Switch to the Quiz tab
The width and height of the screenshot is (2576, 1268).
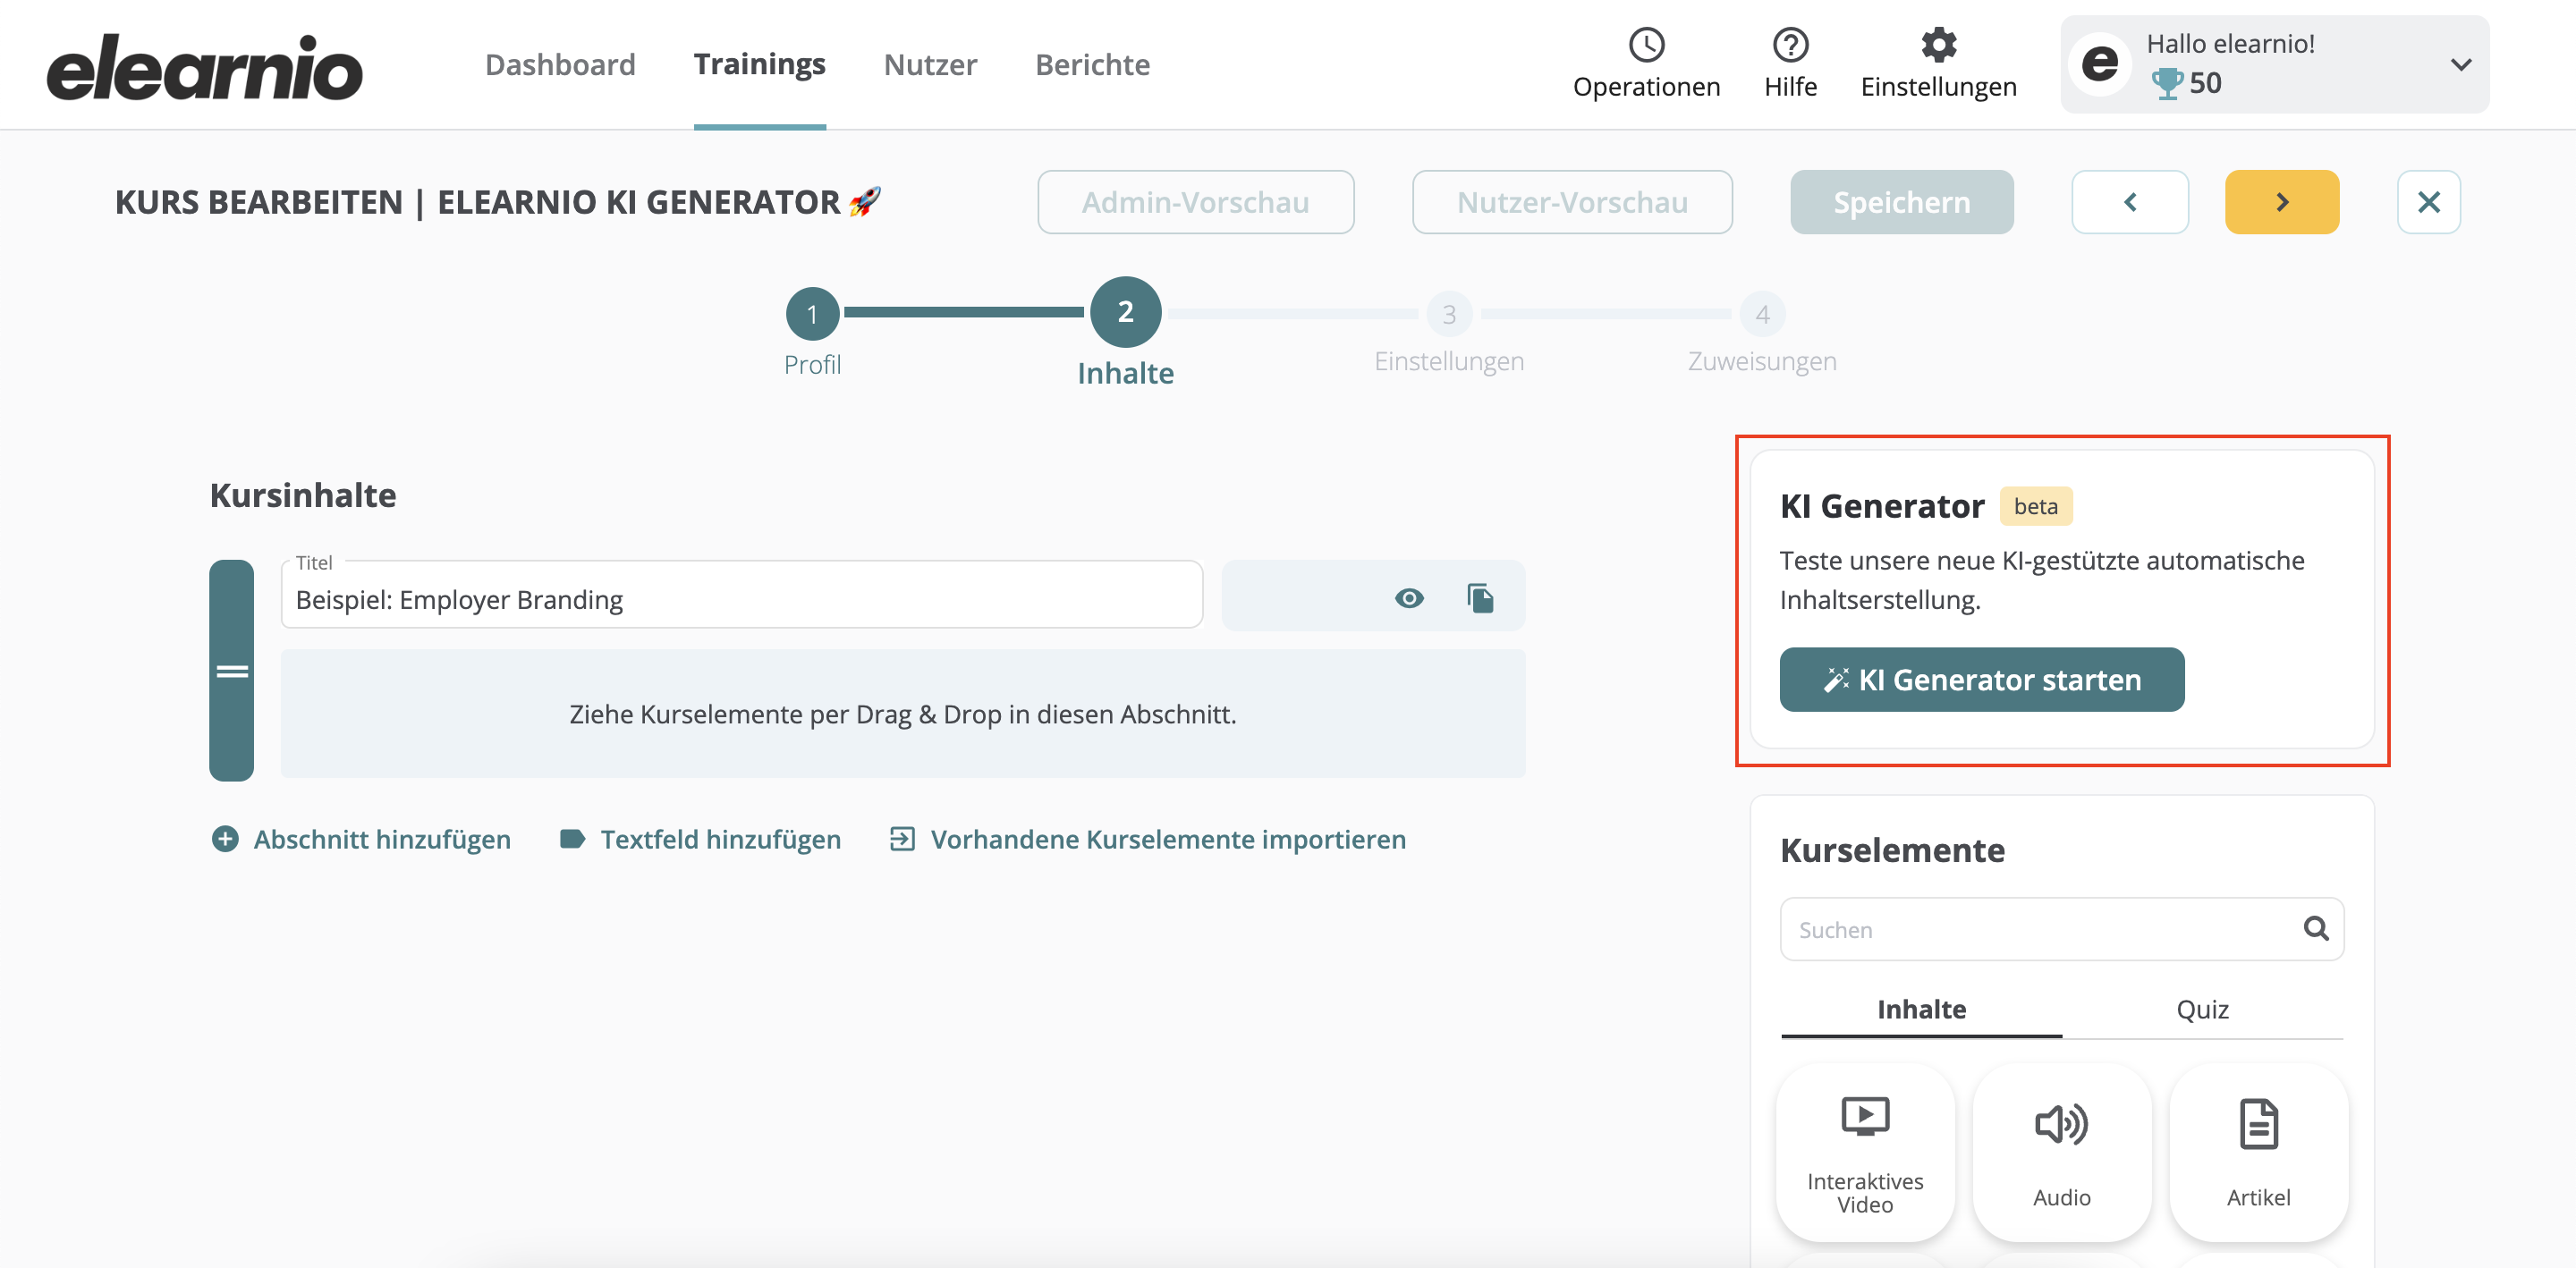tap(2202, 1009)
